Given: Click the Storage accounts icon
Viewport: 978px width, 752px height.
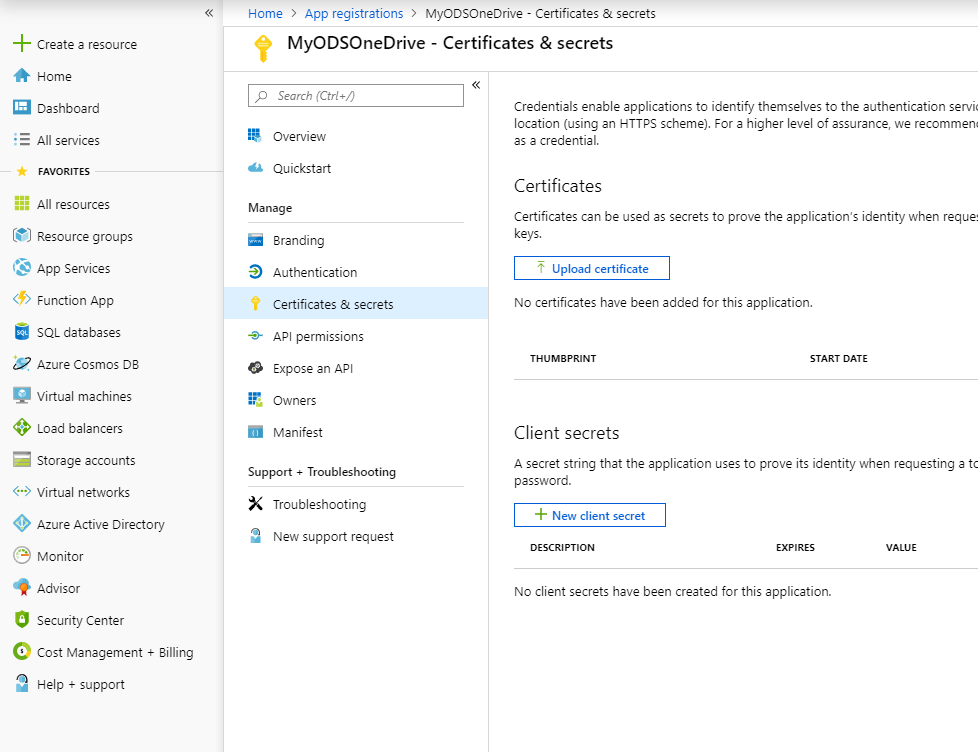Looking at the screenshot, I should coord(21,460).
